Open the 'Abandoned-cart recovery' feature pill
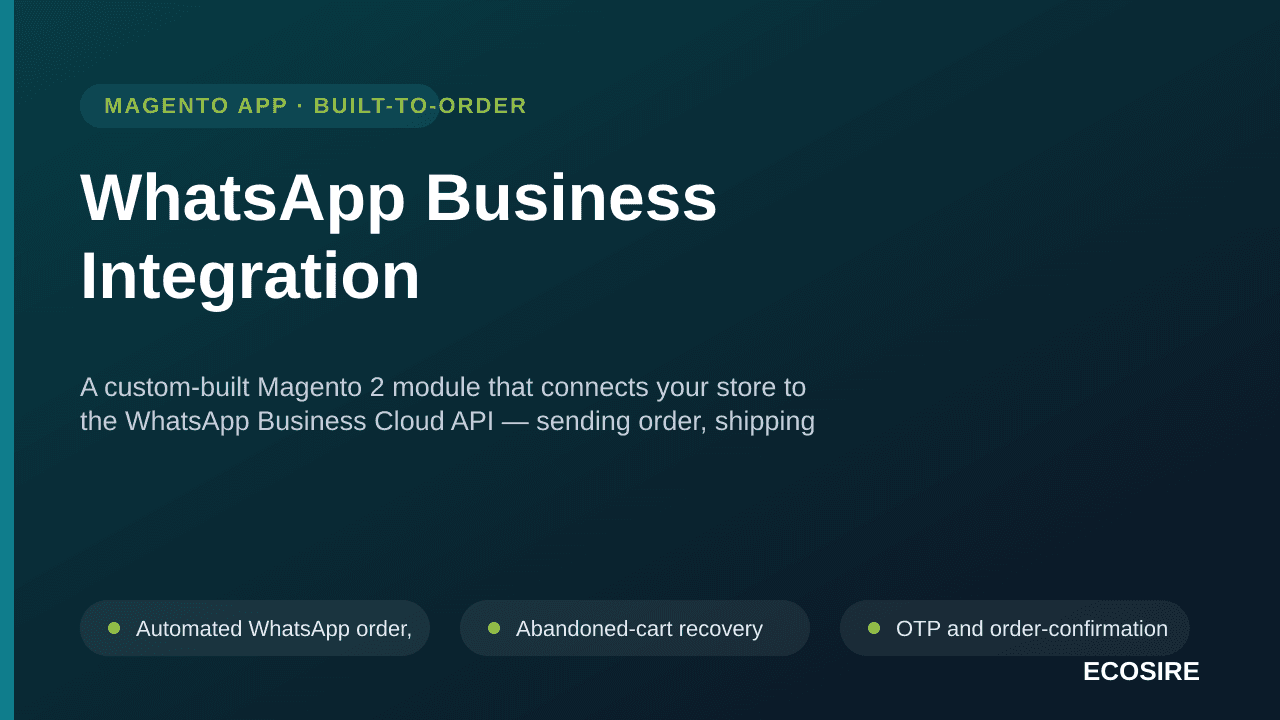Image resolution: width=1280 pixels, height=720 pixels. coord(635,628)
